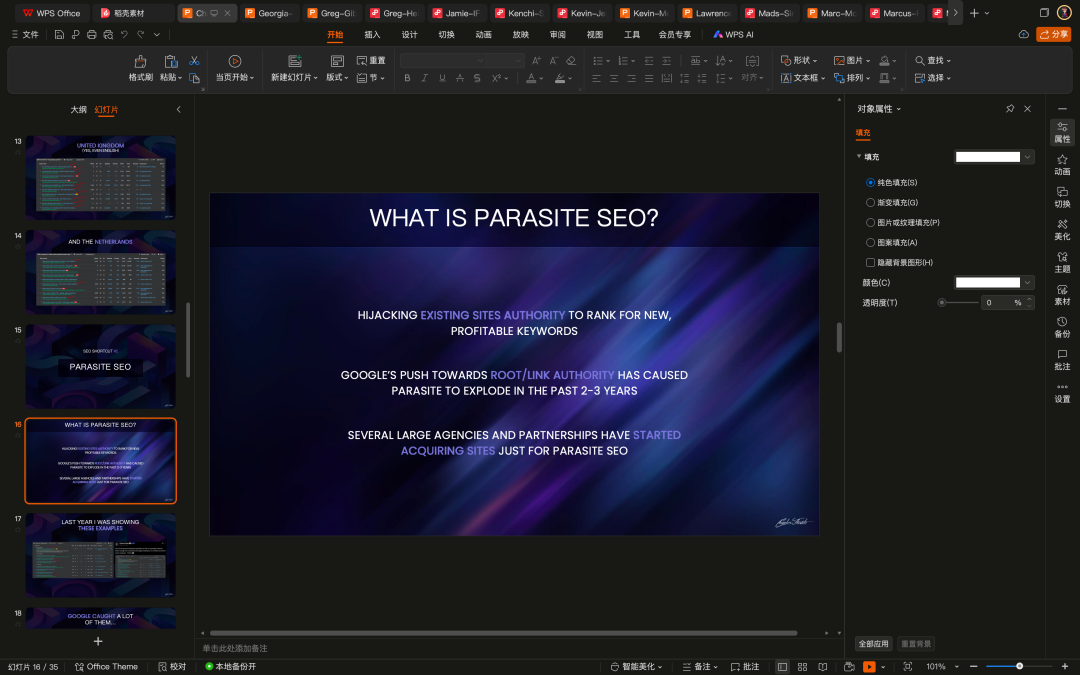Screen dimensions: 1080x675
Task: Select Pattern Fill (图案填充) radio button
Action: point(870,242)
